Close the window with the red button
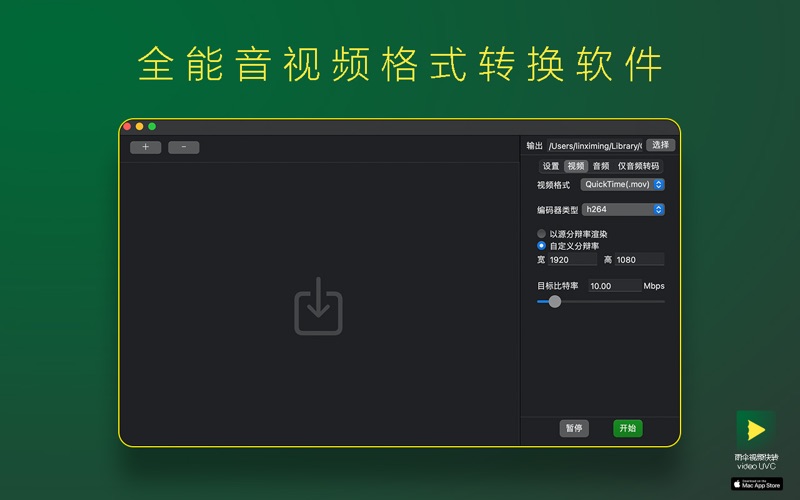 click(127, 127)
